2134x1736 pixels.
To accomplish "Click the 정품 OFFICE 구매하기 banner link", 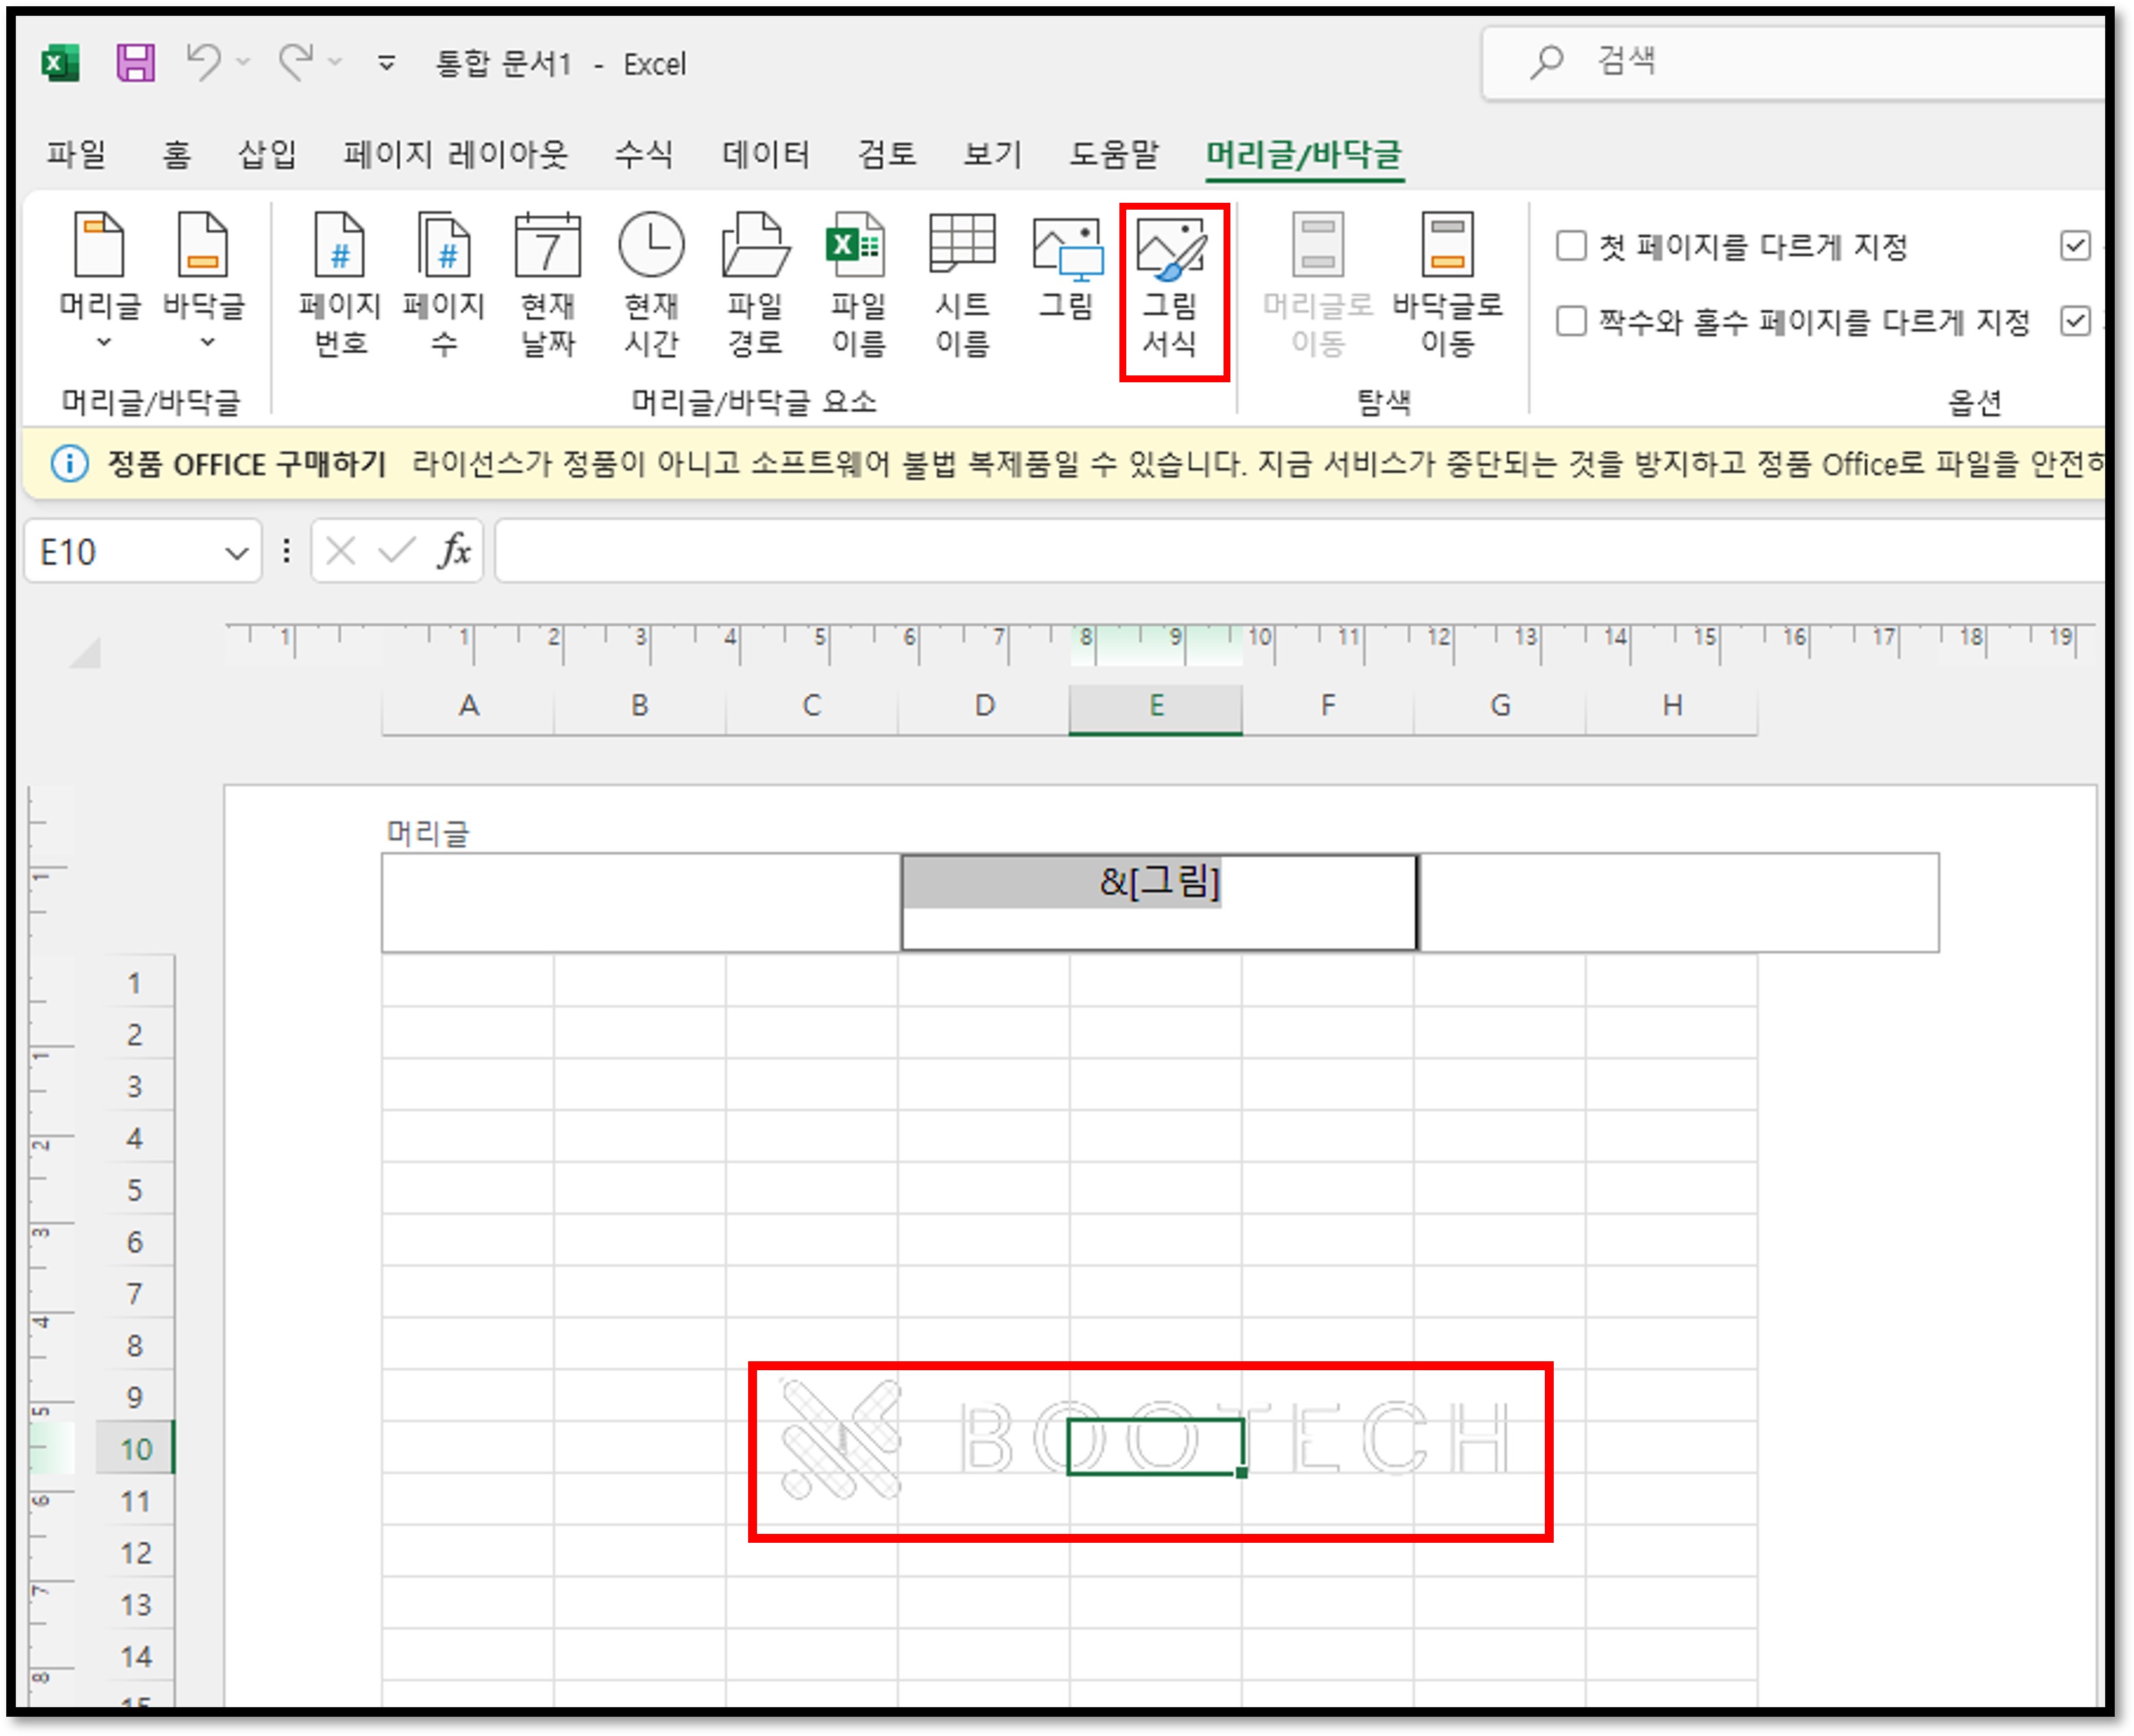I will (247, 465).
